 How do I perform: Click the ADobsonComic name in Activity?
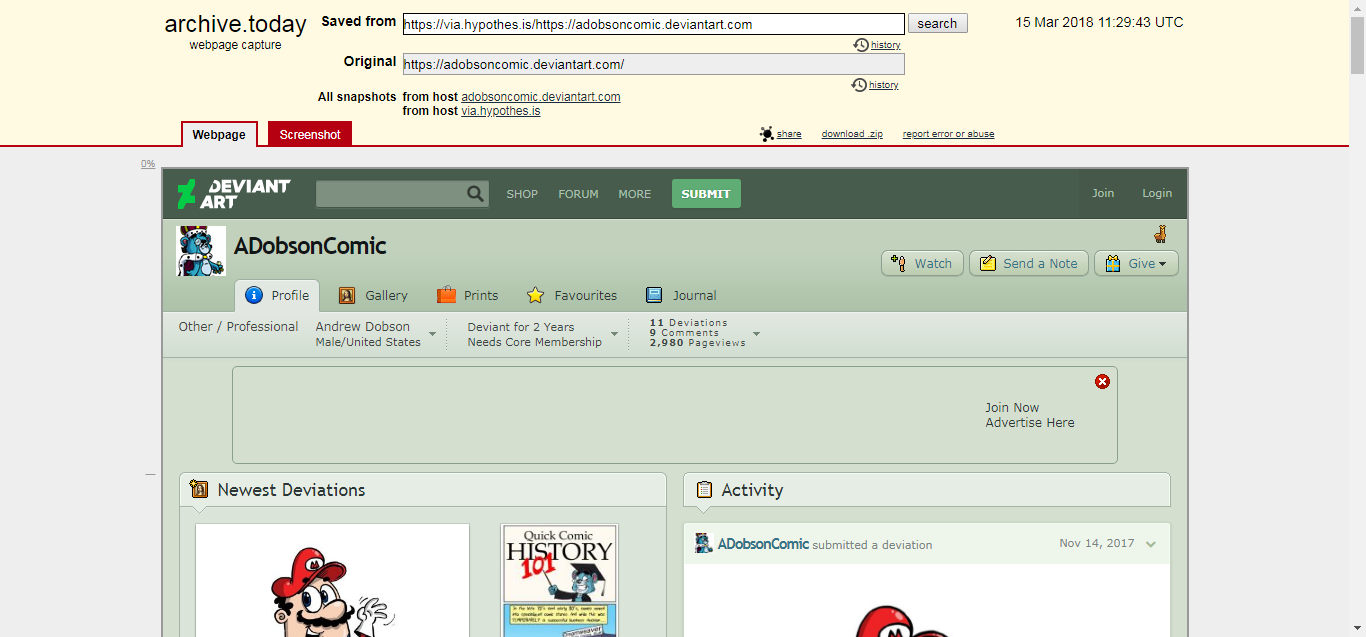763,544
